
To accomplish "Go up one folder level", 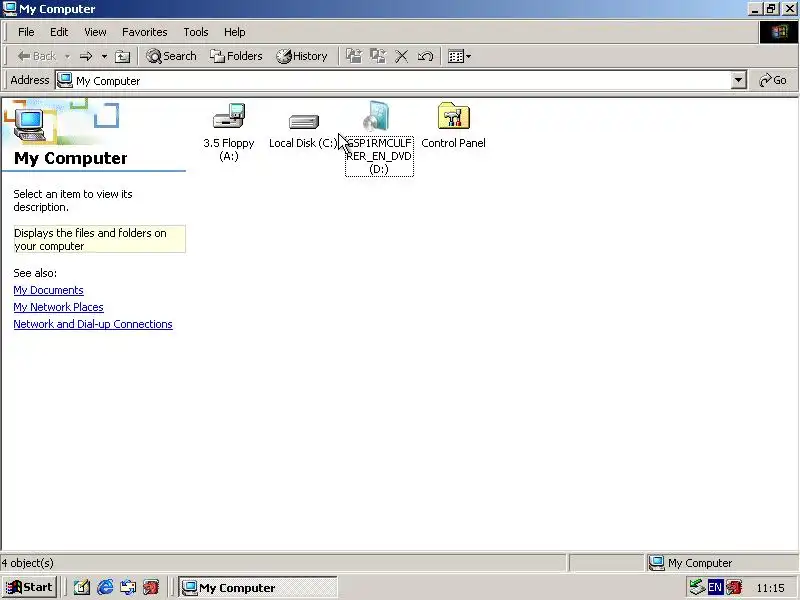I will click(122, 56).
